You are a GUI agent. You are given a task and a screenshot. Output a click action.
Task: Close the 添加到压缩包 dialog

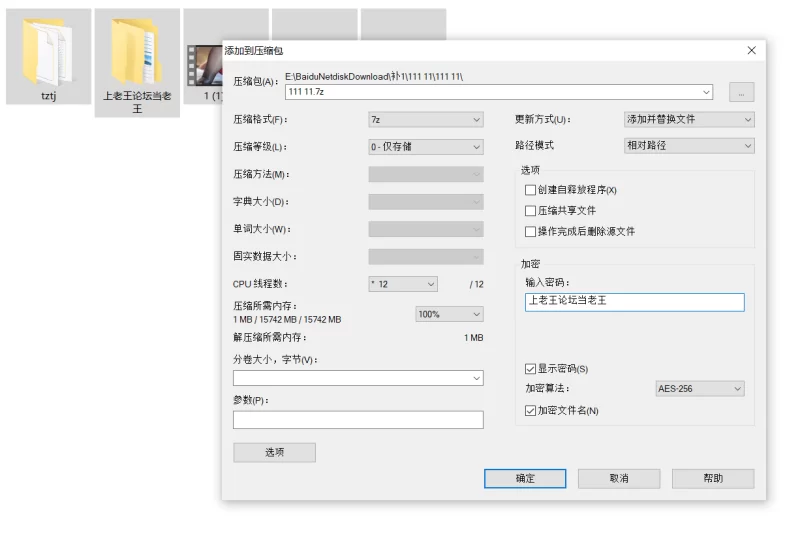752,51
